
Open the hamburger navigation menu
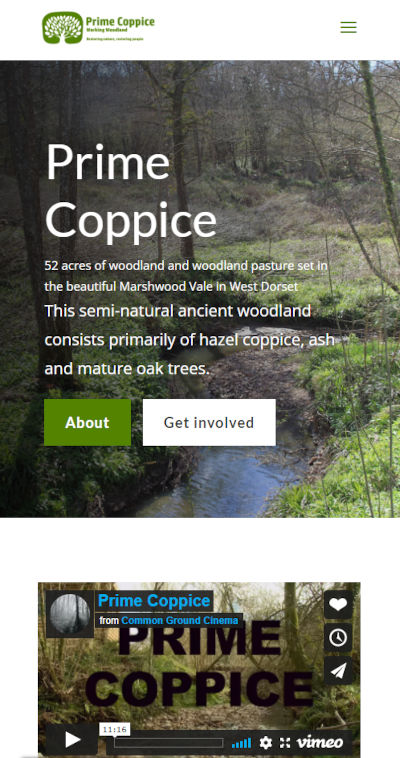(348, 27)
